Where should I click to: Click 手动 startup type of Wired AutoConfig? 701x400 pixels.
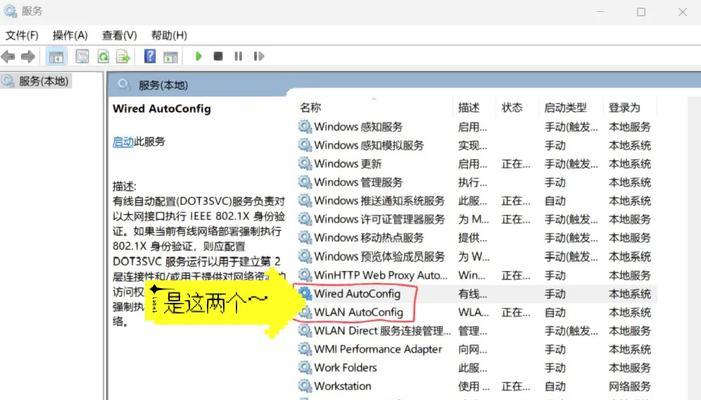[x=555, y=294]
